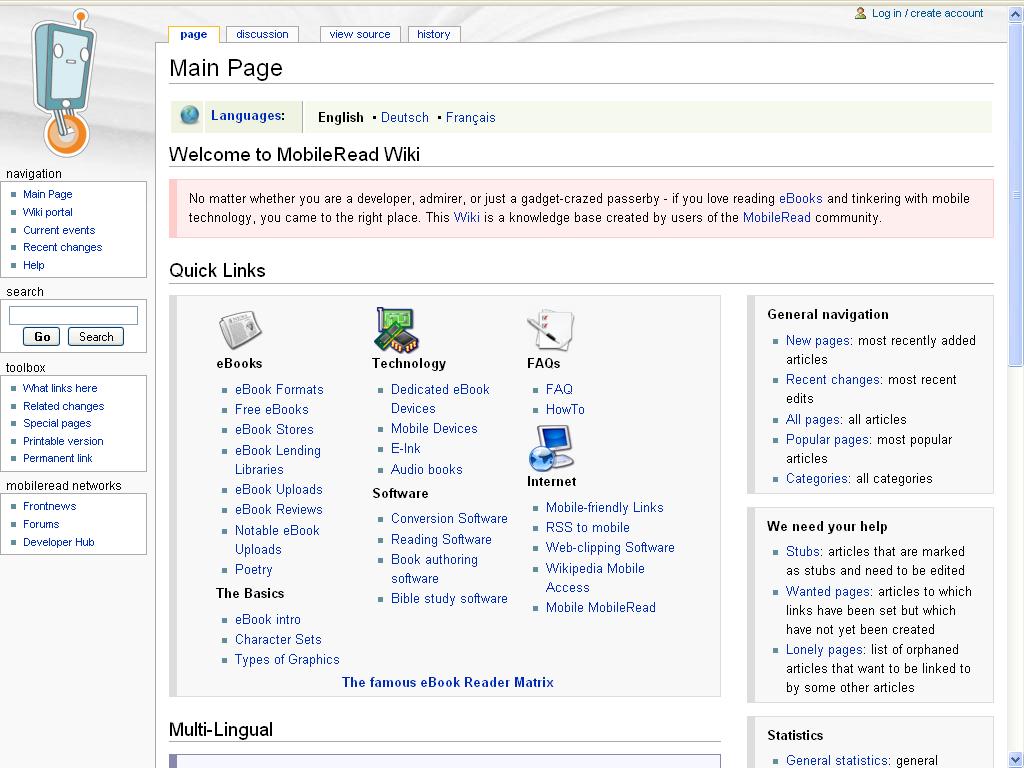Open RSS to mobile link
The width and height of the screenshot is (1024, 768).
tap(588, 528)
